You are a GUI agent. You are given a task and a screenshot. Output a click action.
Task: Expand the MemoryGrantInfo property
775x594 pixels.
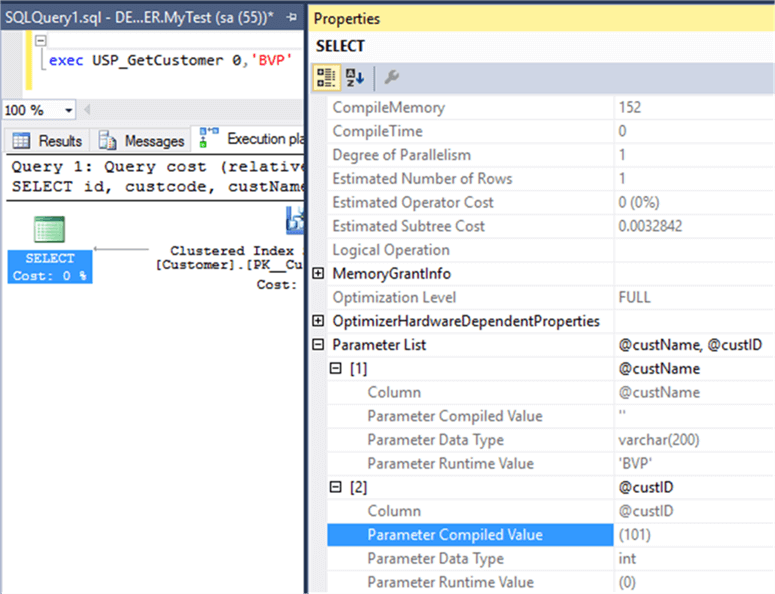(x=319, y=273)
